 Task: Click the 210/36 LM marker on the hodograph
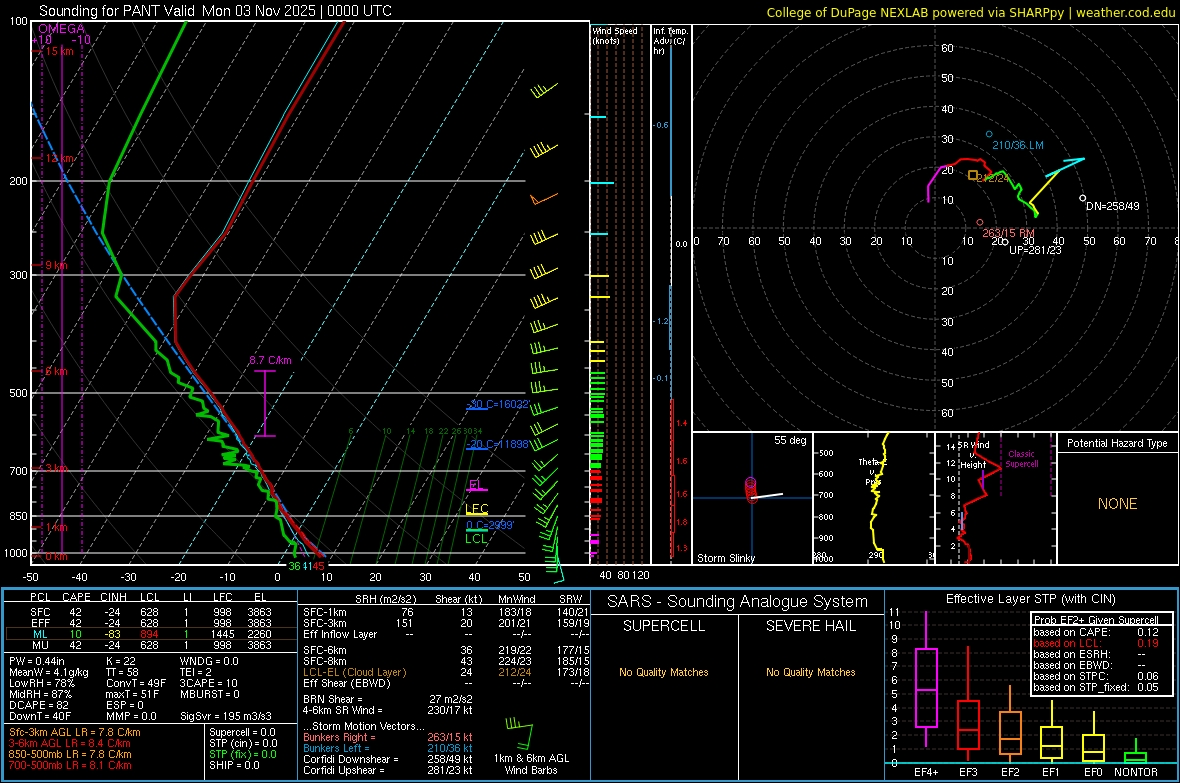point(989,134)
